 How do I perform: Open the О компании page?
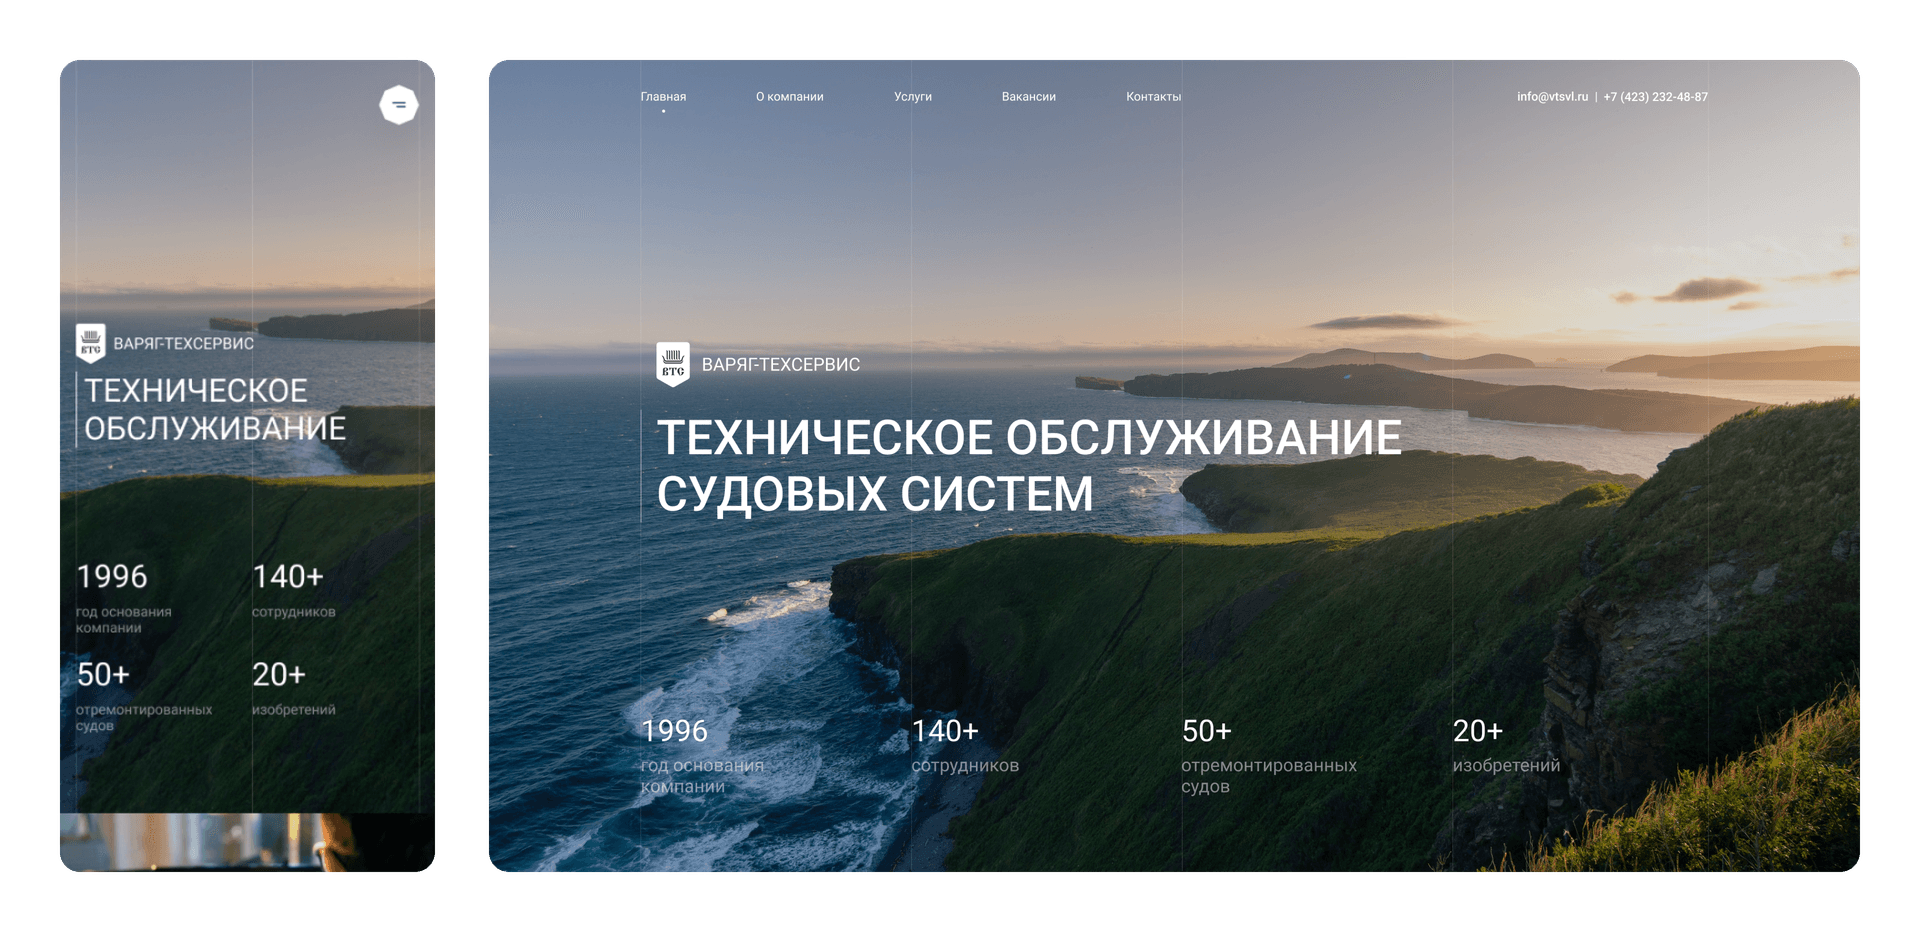(790, 97)
